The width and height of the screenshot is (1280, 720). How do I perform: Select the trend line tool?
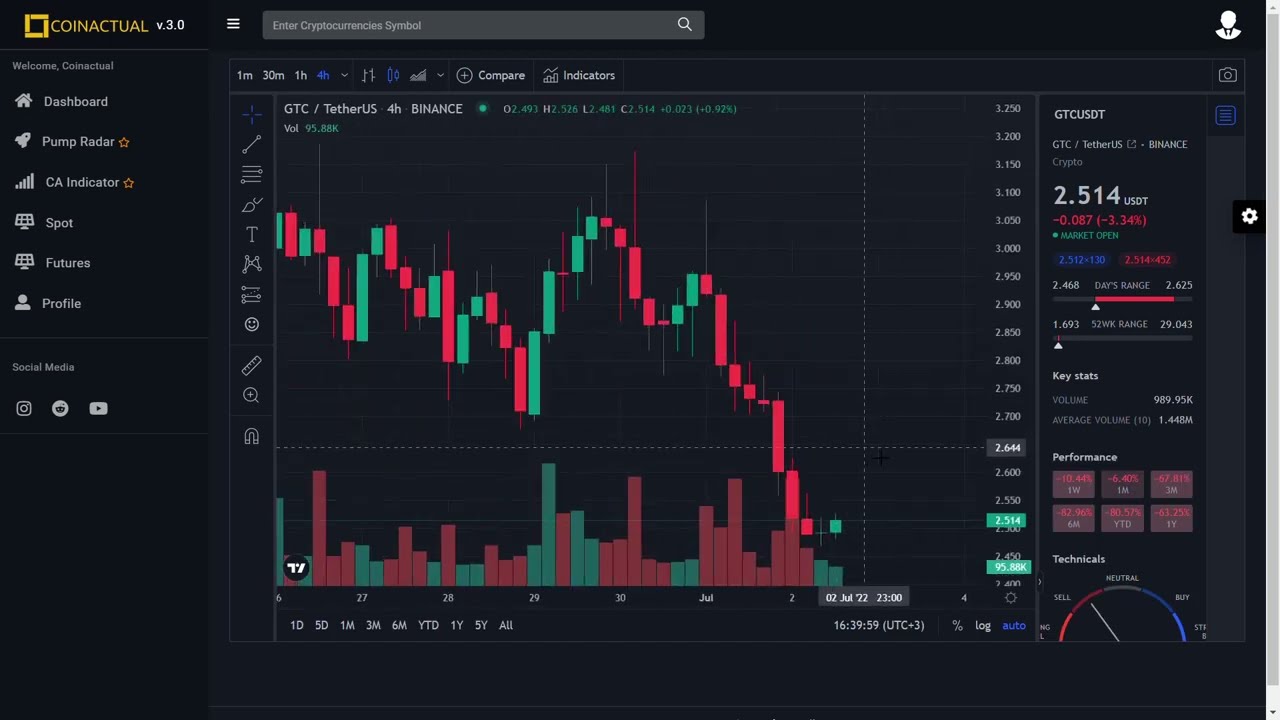point(252,145)
